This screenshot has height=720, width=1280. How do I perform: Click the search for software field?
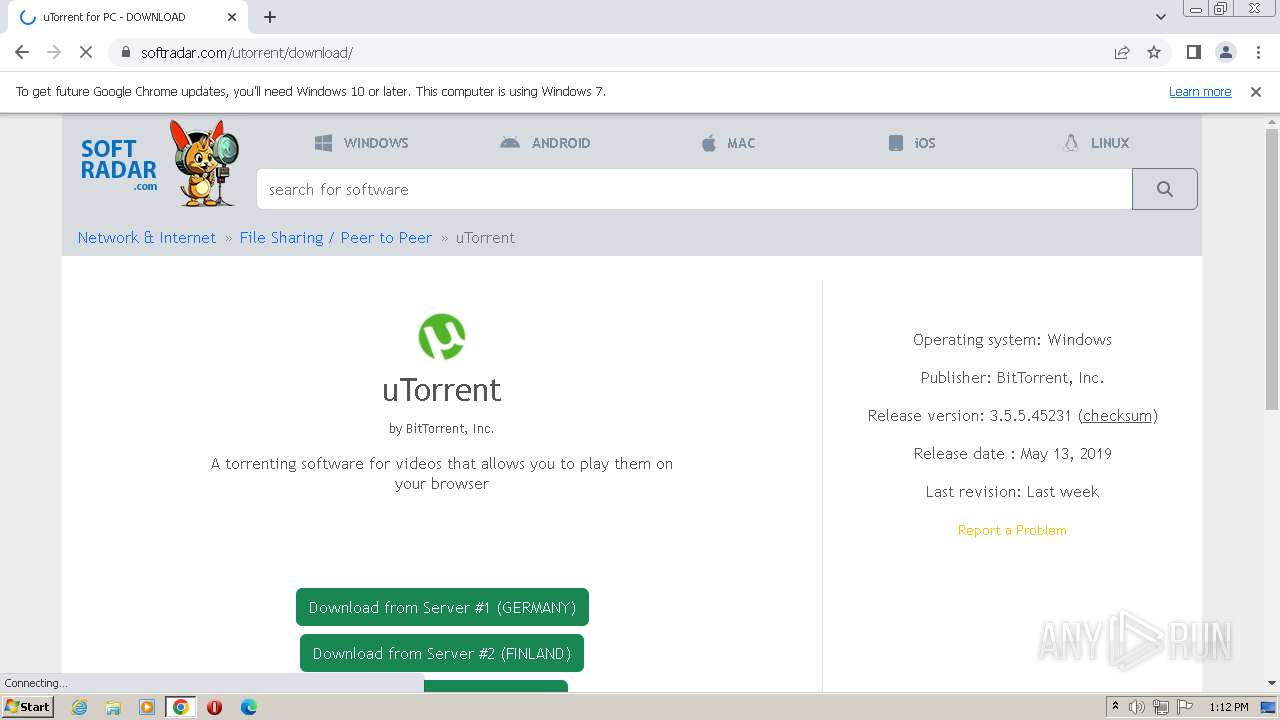tap(694, 189)
